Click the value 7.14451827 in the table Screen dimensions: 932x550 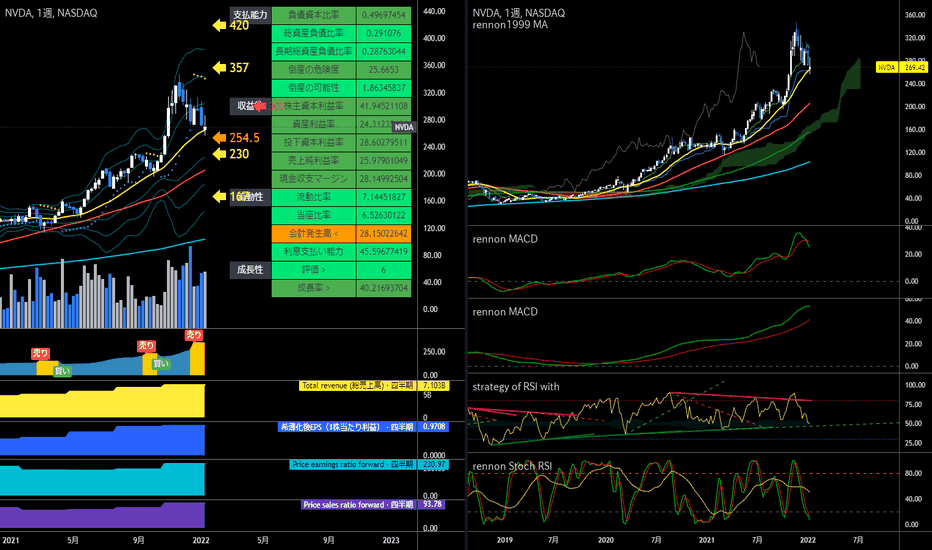383,197
